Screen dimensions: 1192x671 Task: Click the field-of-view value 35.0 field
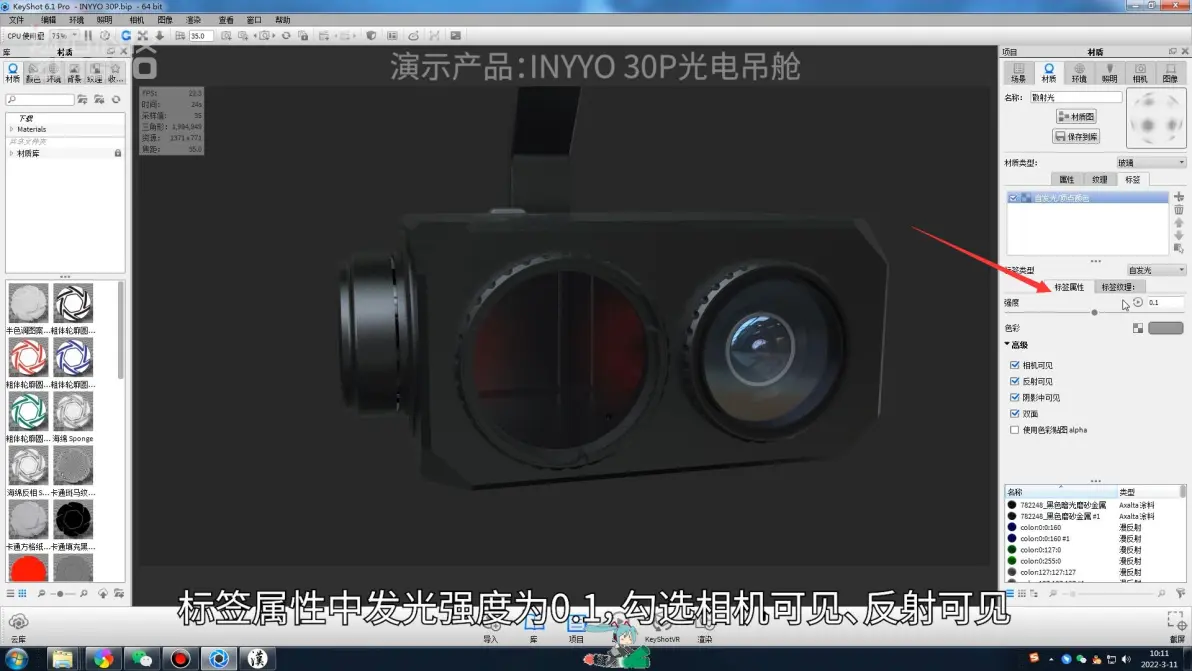[200, 36]
